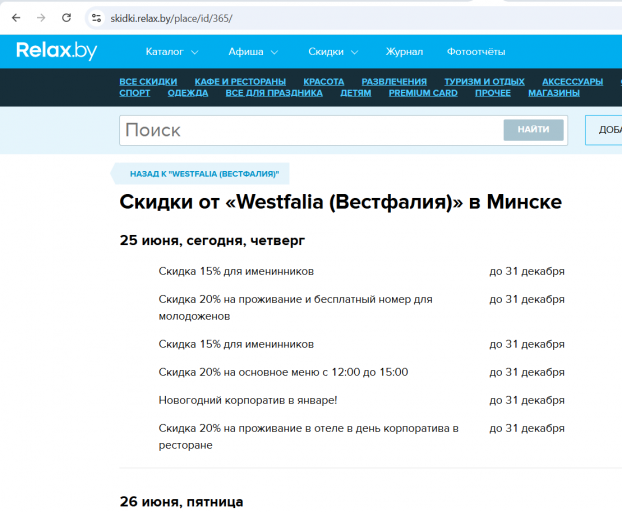
Task: Click the partially visible ДОБА... button
Action: (x=604, y=130)
